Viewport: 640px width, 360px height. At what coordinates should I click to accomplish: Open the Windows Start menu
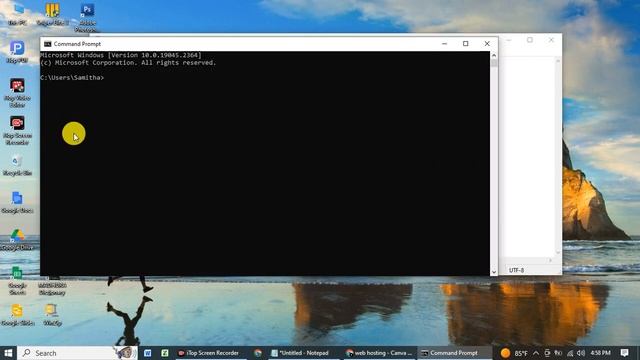coord(8,353)
